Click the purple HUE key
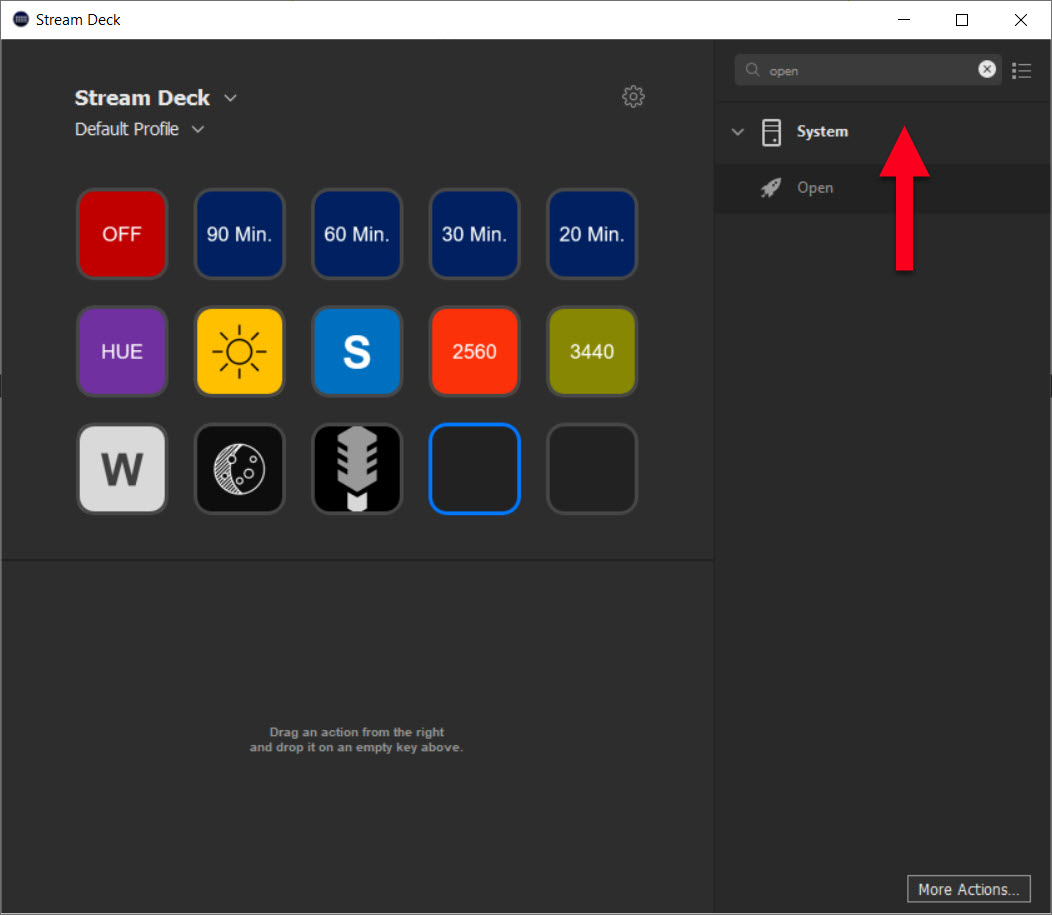1052x915 pixels. pos(121,351)
